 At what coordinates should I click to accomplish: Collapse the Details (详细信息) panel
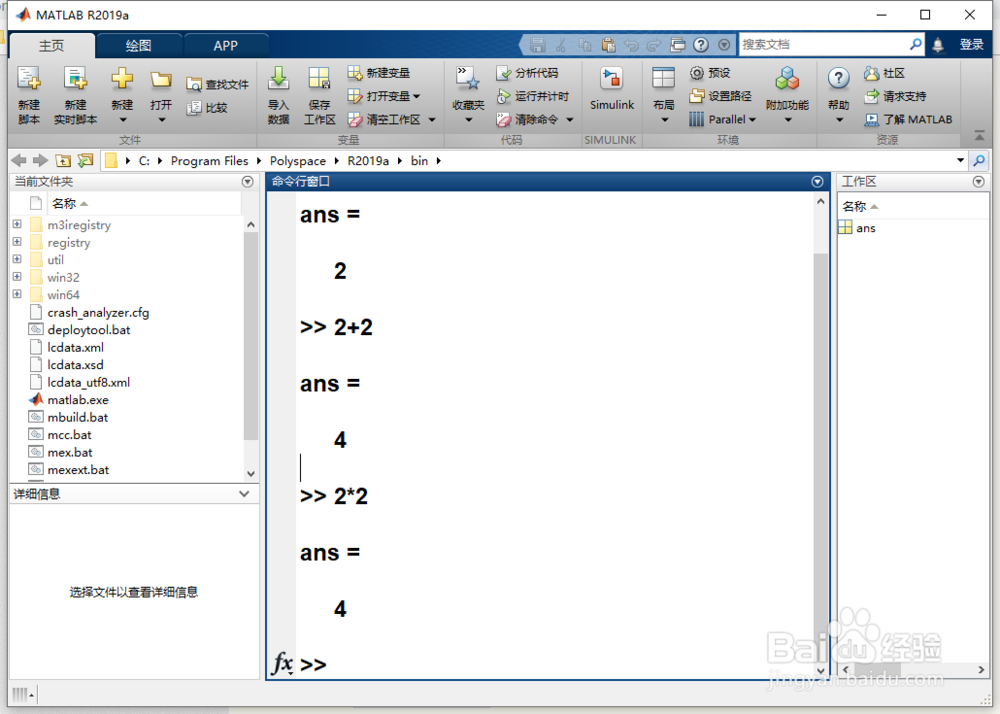point(244,494)
